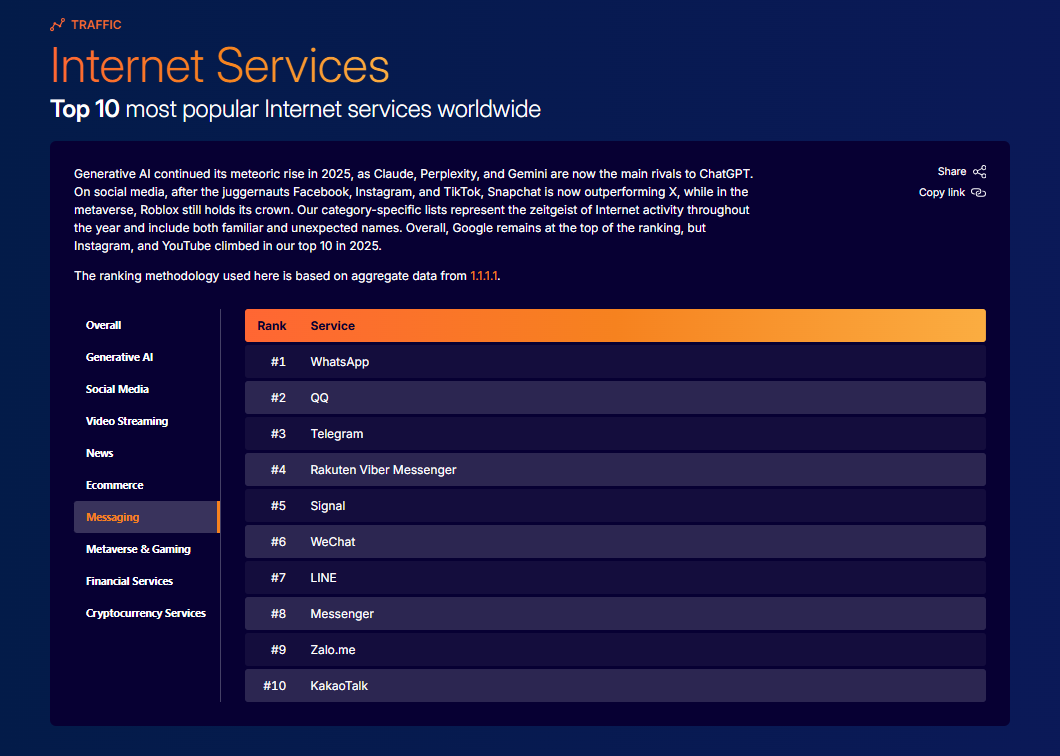Select the Overall category in sidebar
The width and height of the screenshot is (1060, 756).
click(103, 325)
